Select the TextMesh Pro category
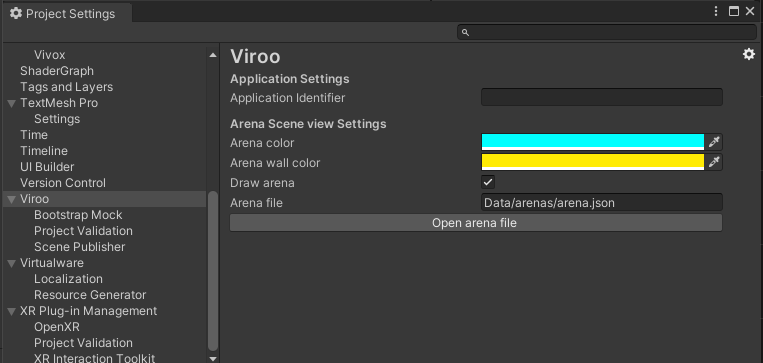763x363 pixels. click(x=59, y=103)
